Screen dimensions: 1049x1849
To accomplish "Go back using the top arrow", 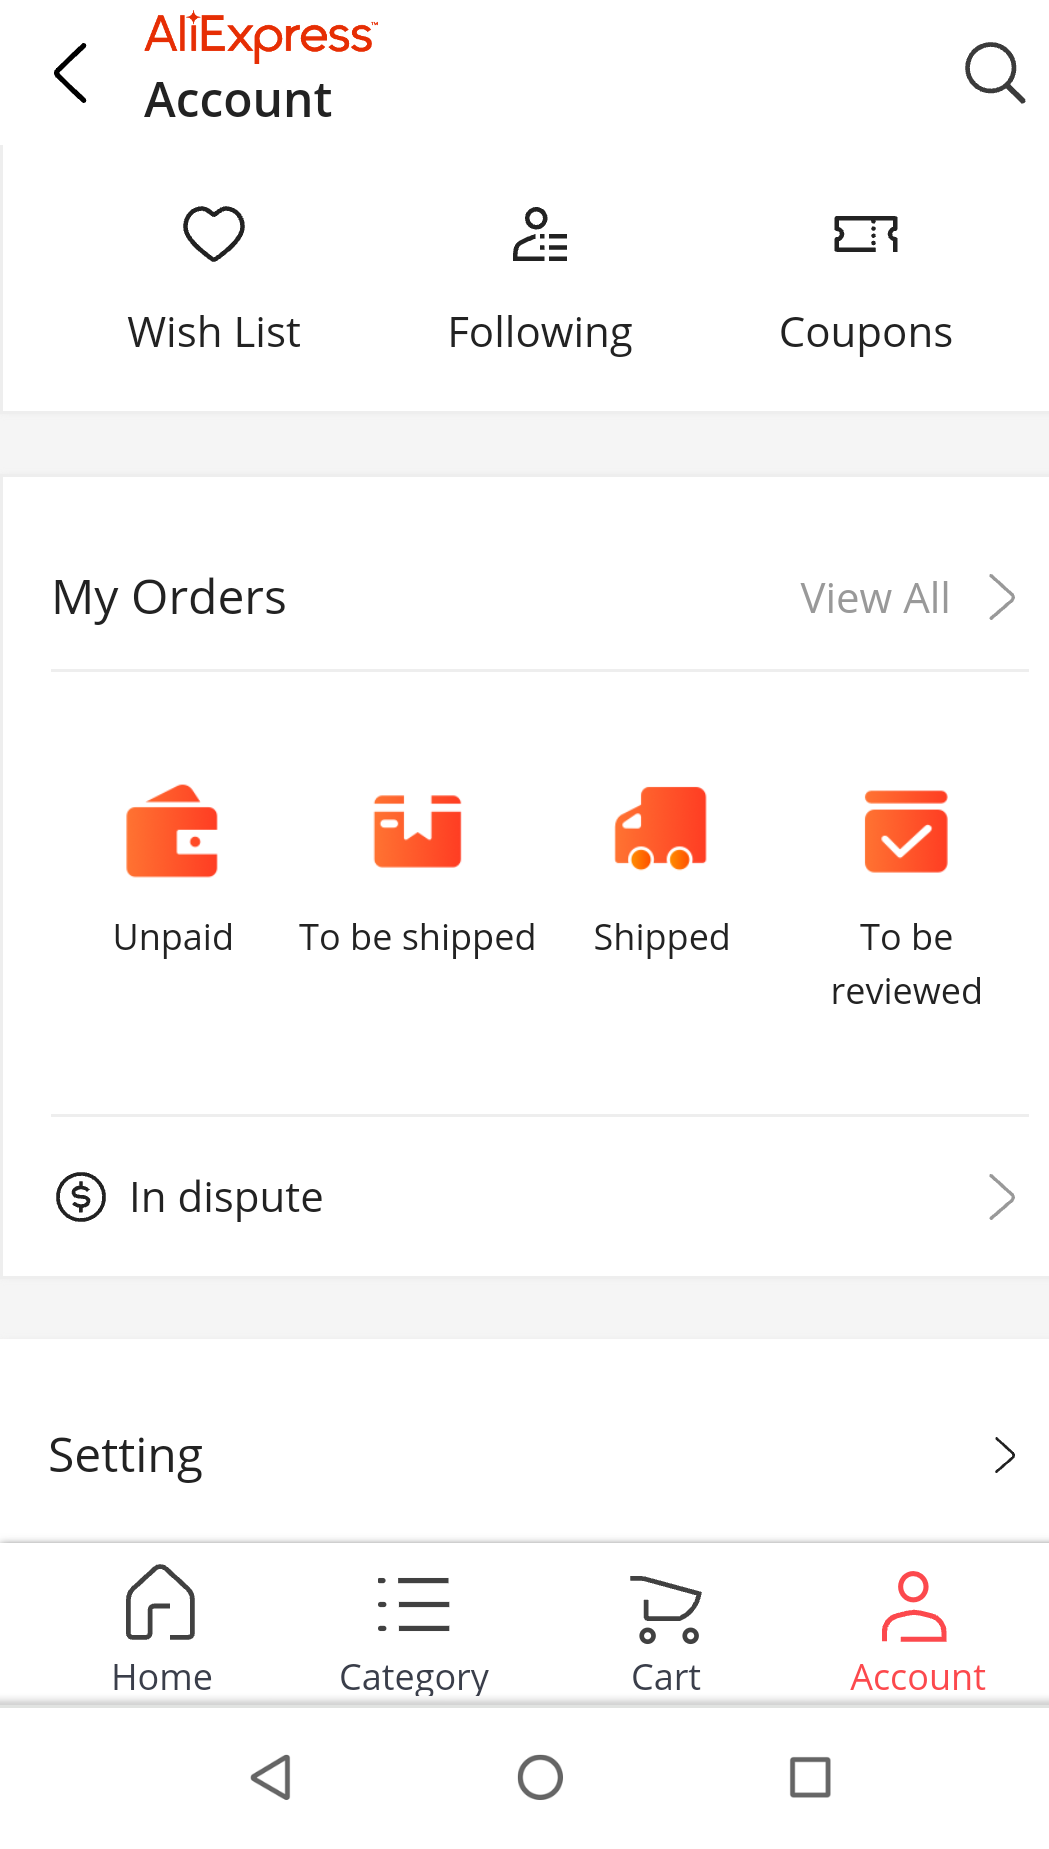I will (71, 73).
